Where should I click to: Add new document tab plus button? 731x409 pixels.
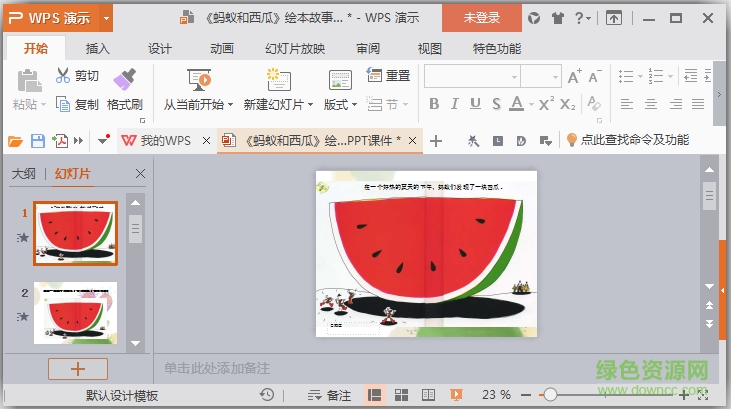pyautogui.click(x=436, y=140)
